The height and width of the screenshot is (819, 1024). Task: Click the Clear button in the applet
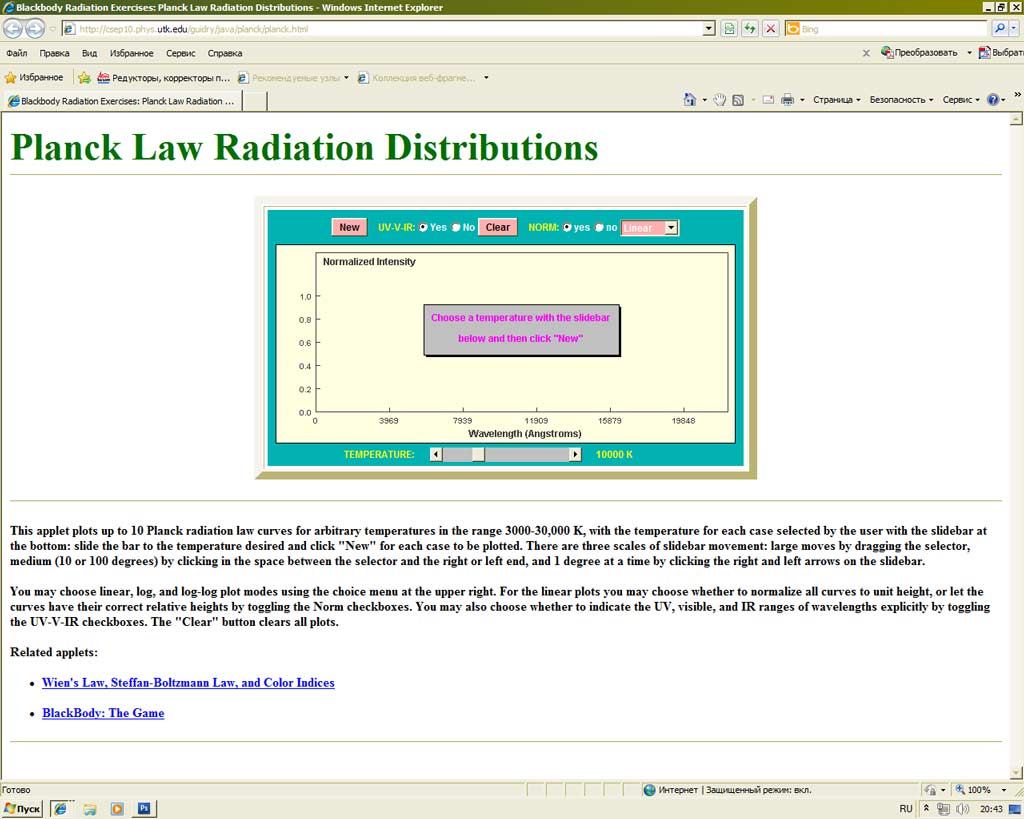(x=498, y=227)
